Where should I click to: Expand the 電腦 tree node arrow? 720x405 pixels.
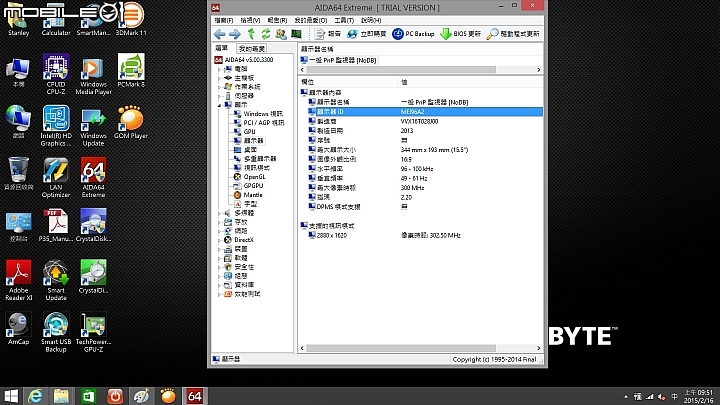[x=219, y=69]
